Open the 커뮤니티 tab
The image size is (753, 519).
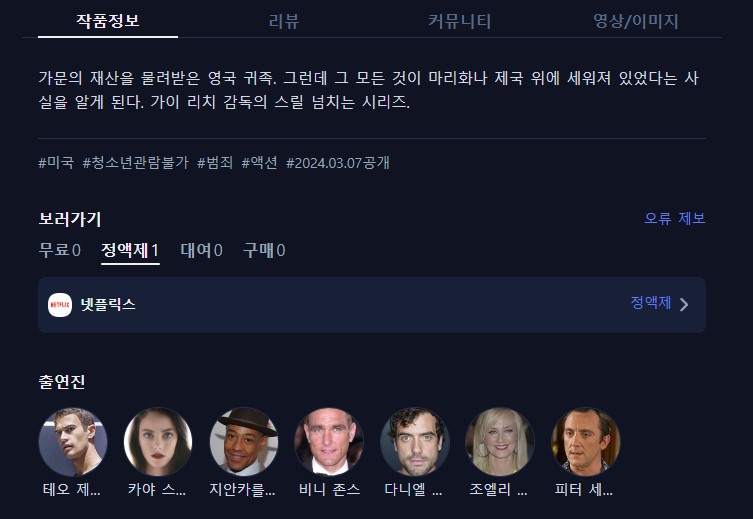460,21
